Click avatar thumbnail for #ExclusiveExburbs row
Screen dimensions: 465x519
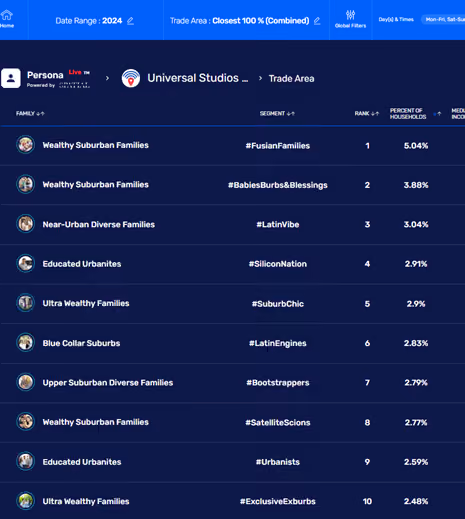(x=25, y=501)
